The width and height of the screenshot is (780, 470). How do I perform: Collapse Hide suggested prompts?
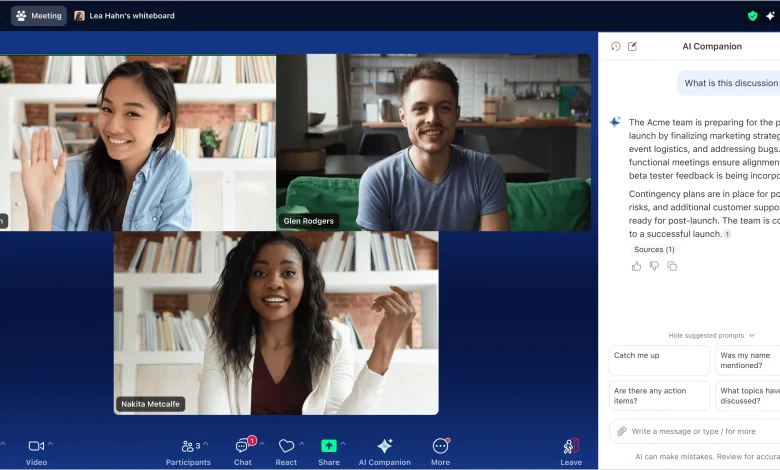[711, 336]
